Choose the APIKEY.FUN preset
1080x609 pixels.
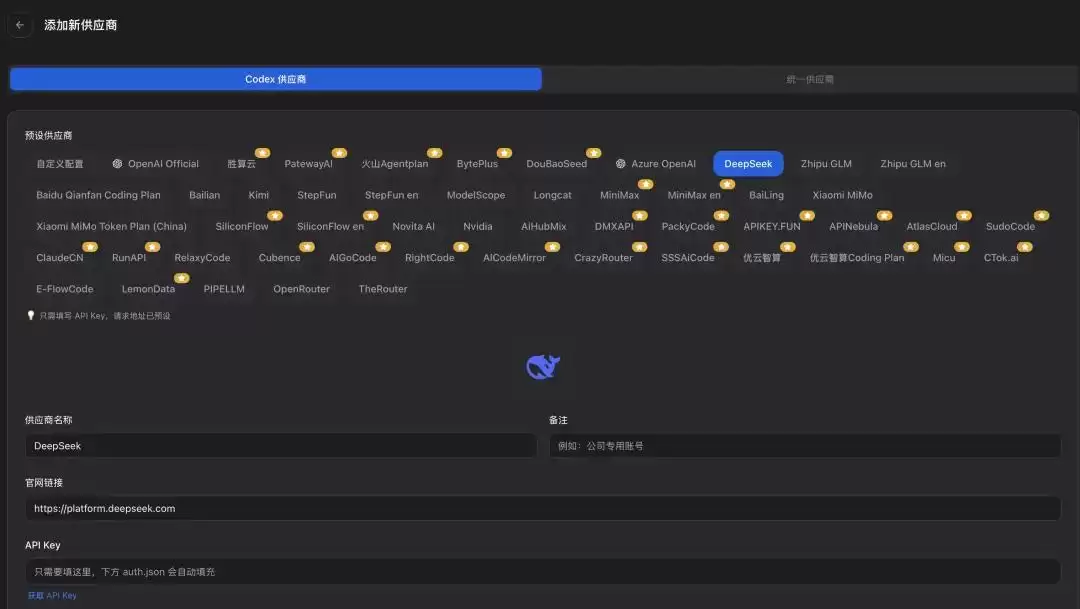point(771,227)
